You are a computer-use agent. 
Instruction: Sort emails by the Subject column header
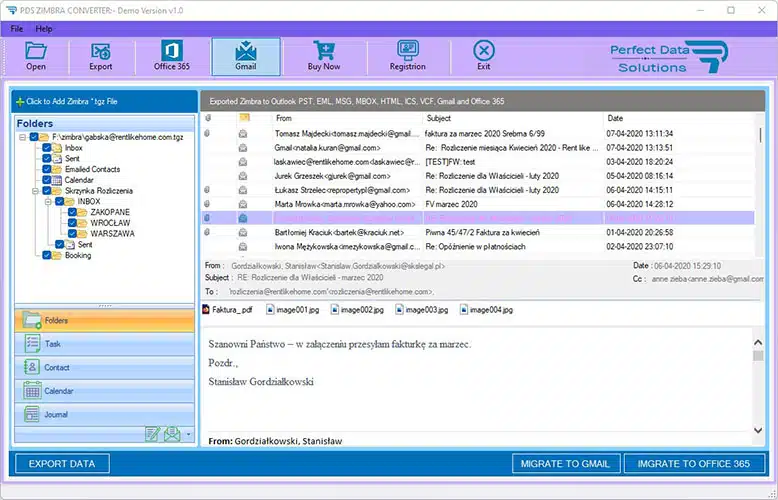(513, 118)
